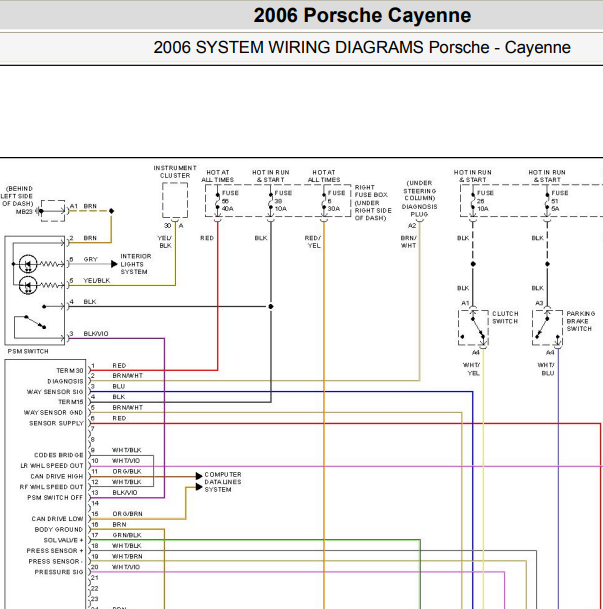Click the SOL VALVE + pin name
Image resolution: width=603 pixels, height=609 pixels.
tap(63, 540)
